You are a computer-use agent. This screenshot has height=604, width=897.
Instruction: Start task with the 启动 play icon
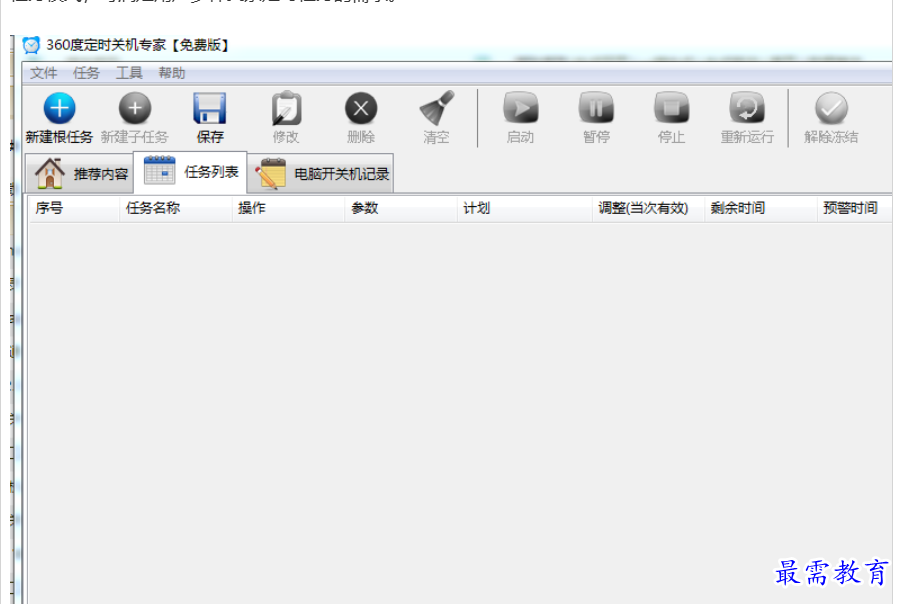point(521,108)
